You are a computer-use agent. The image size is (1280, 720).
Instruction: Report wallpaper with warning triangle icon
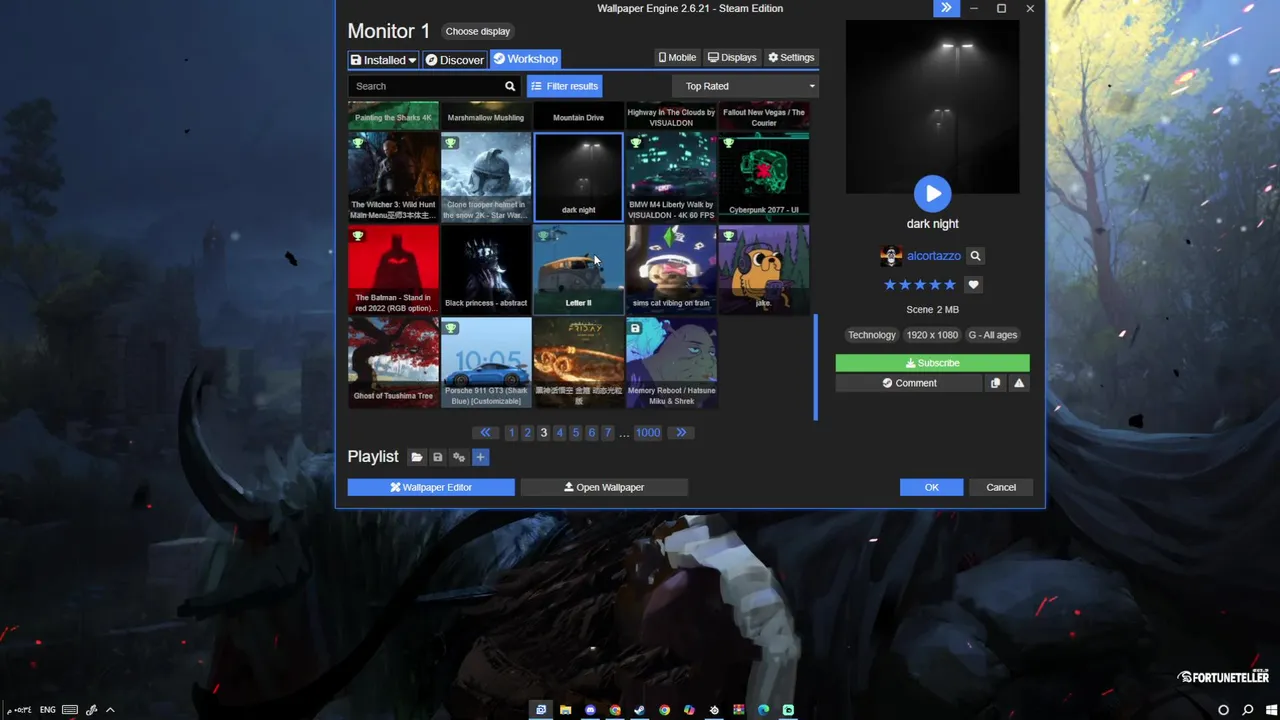coord(1019,383)
